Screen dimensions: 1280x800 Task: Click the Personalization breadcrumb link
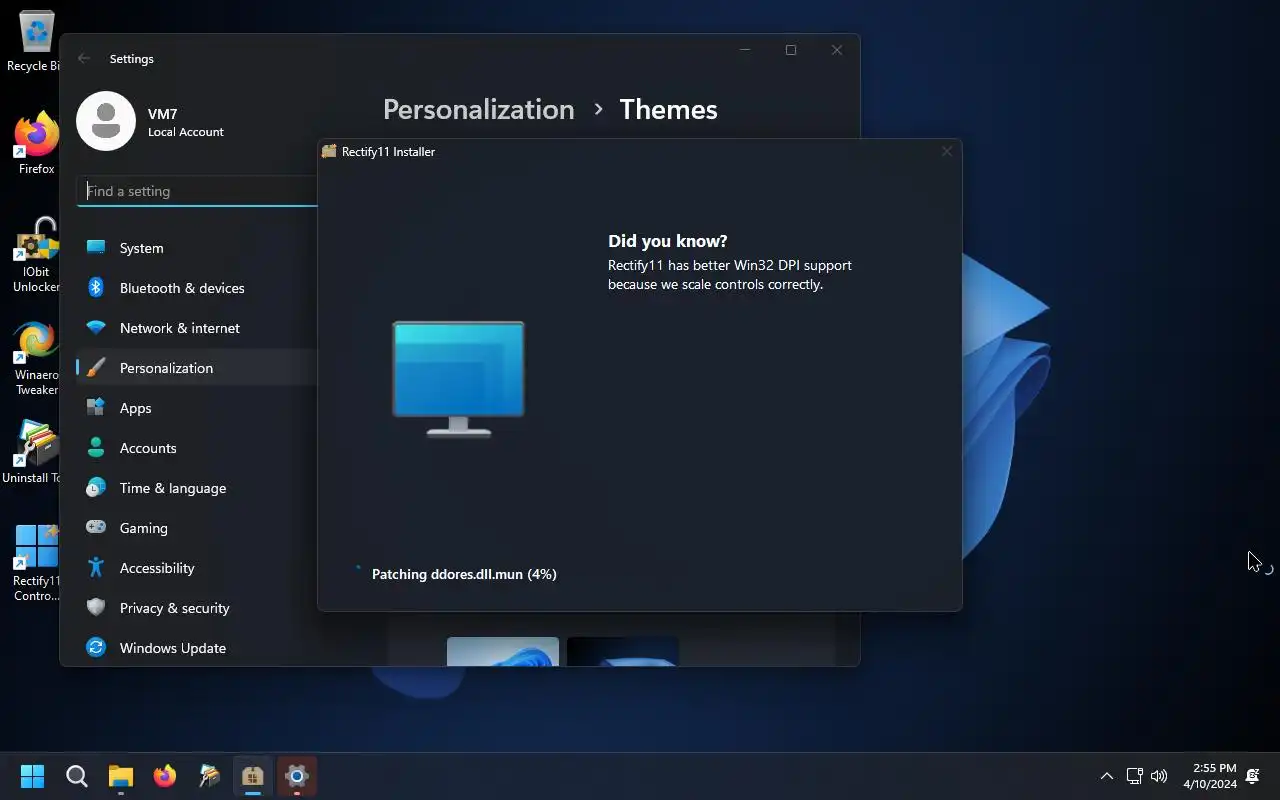point(478,109)
